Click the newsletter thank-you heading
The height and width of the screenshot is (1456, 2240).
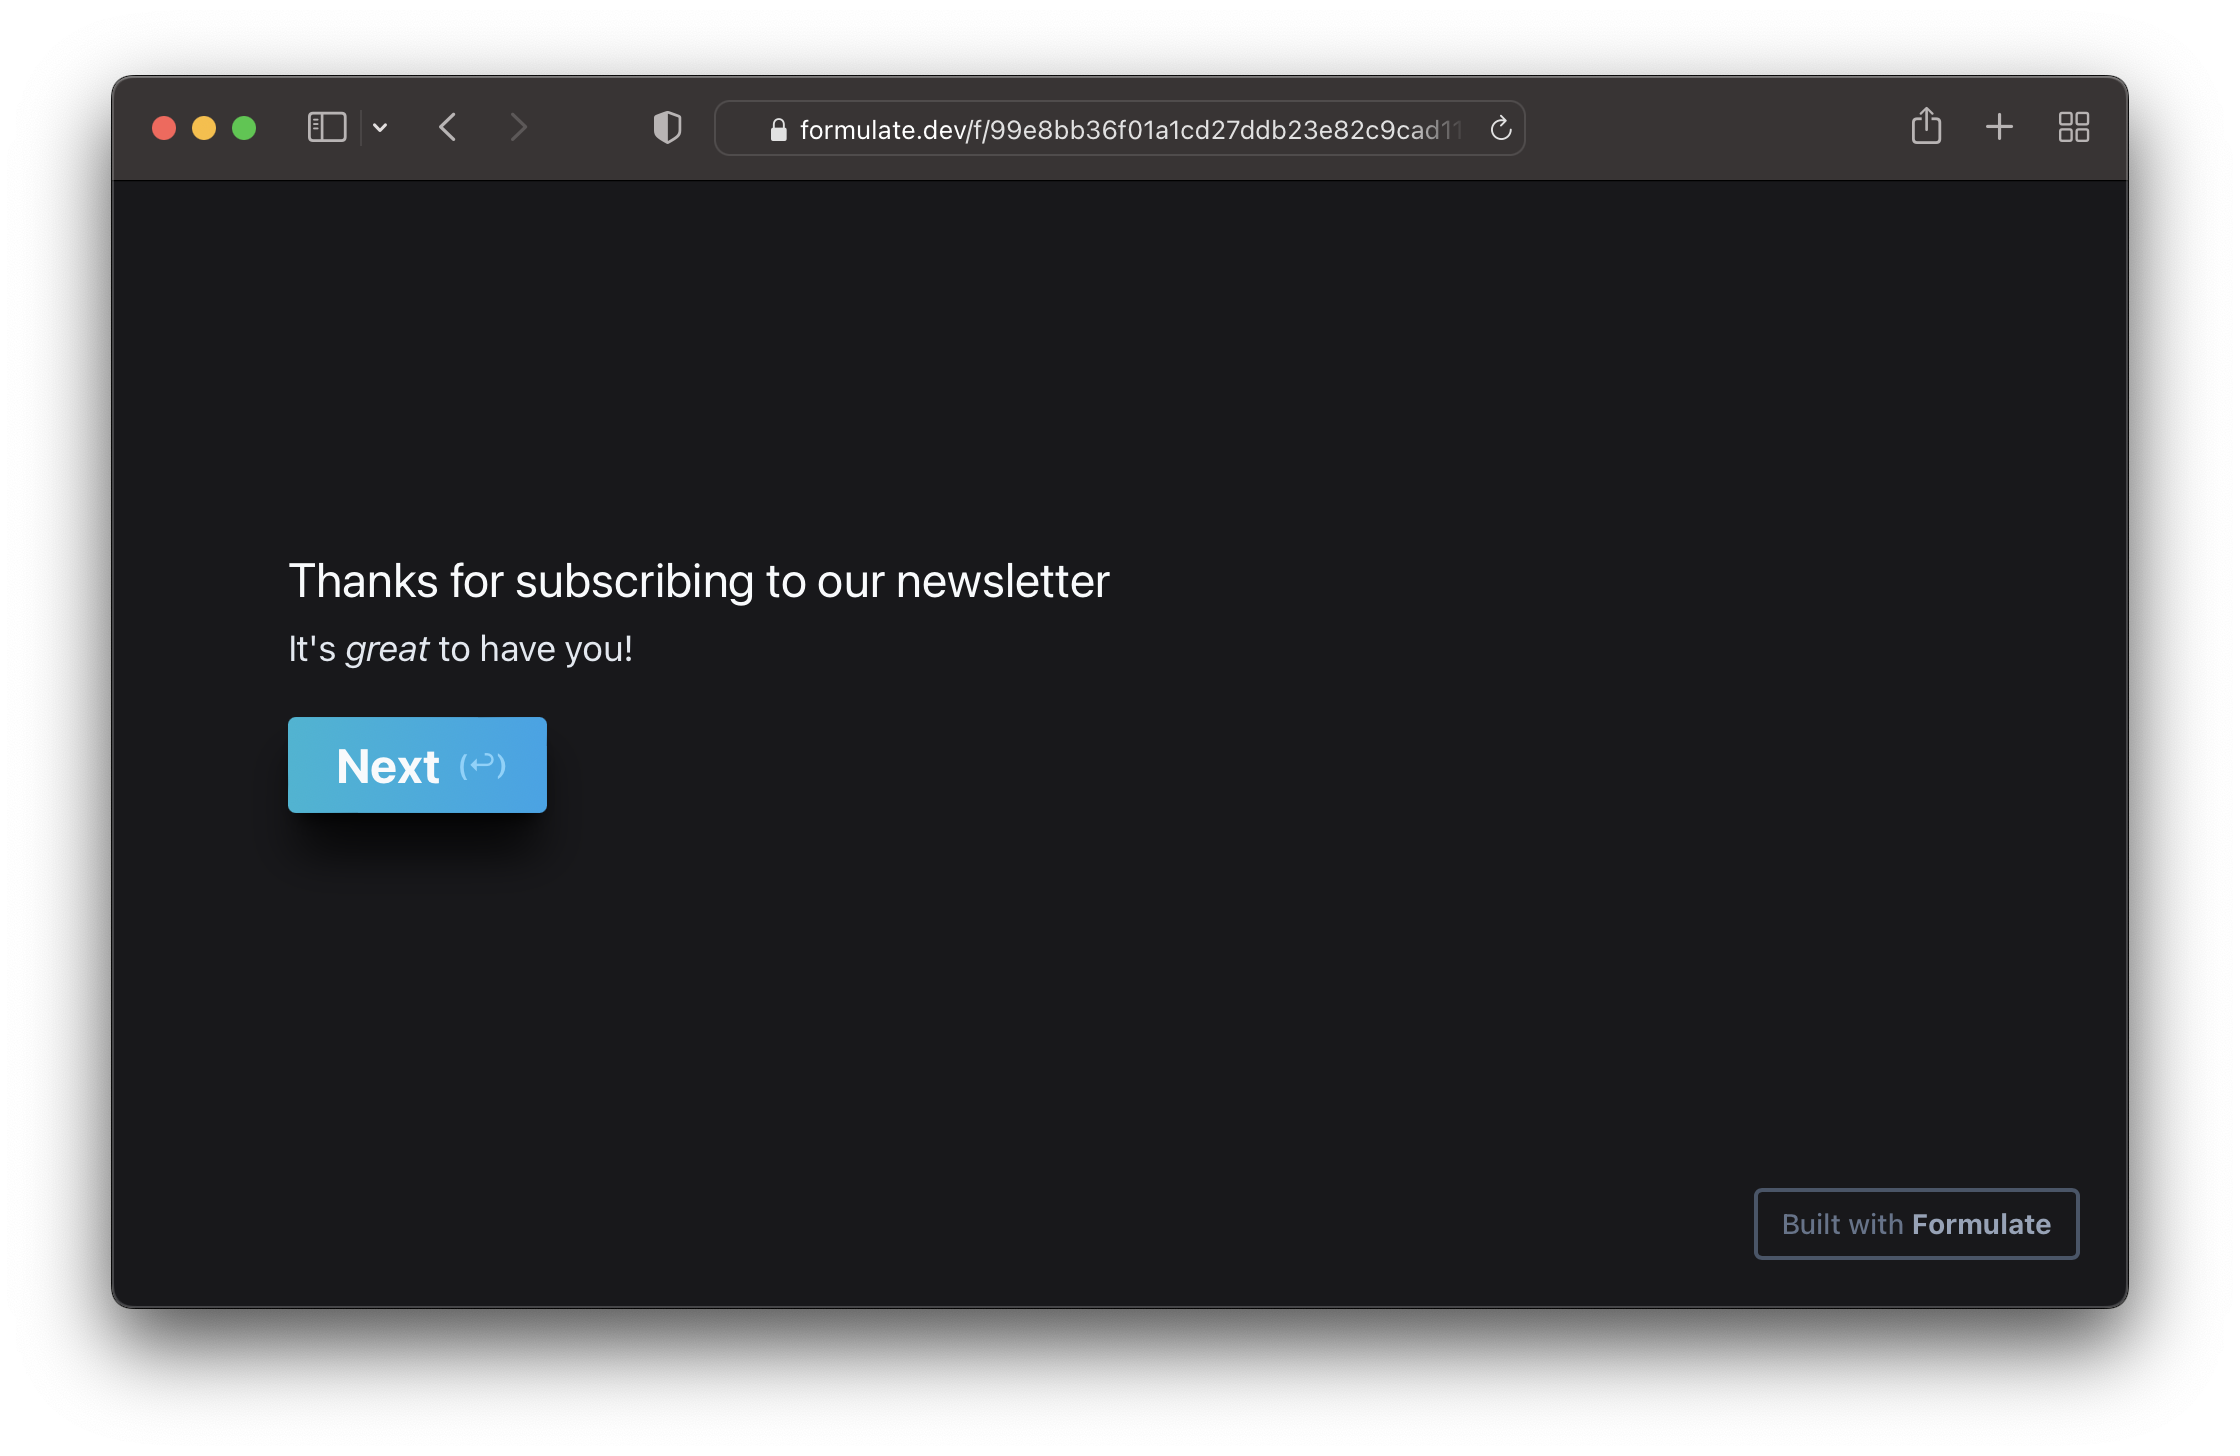pos(699,581)
